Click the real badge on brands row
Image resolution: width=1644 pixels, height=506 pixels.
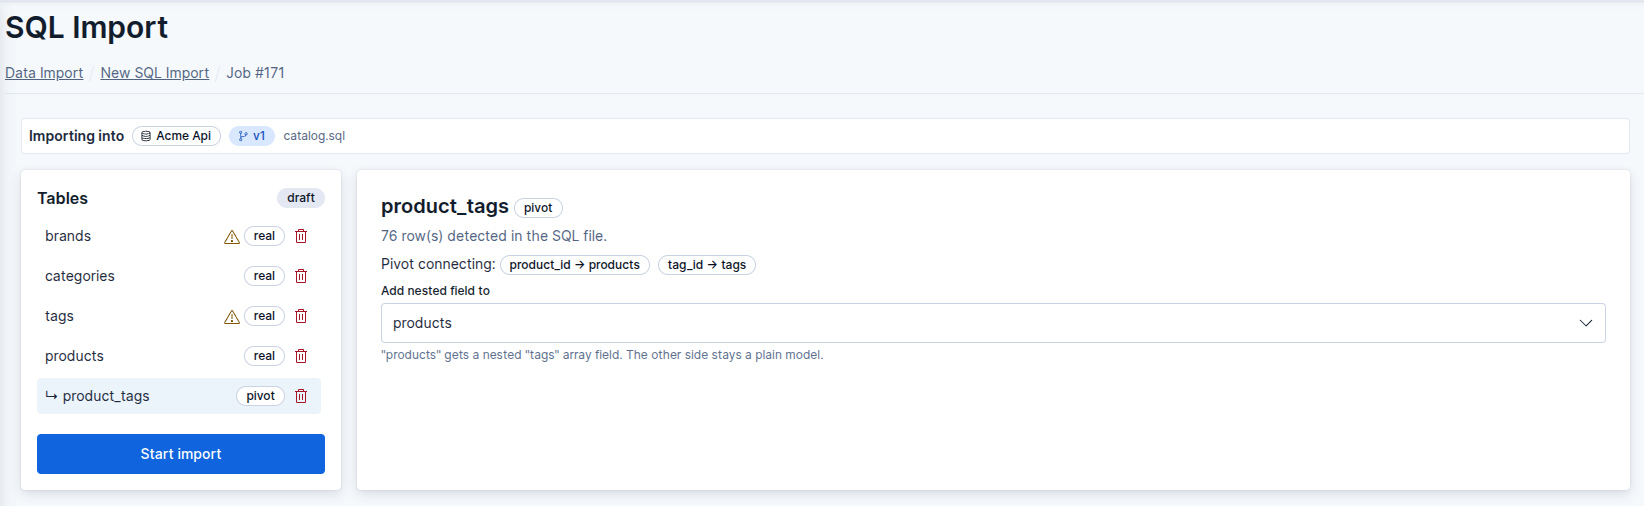(x=264, y=236)
